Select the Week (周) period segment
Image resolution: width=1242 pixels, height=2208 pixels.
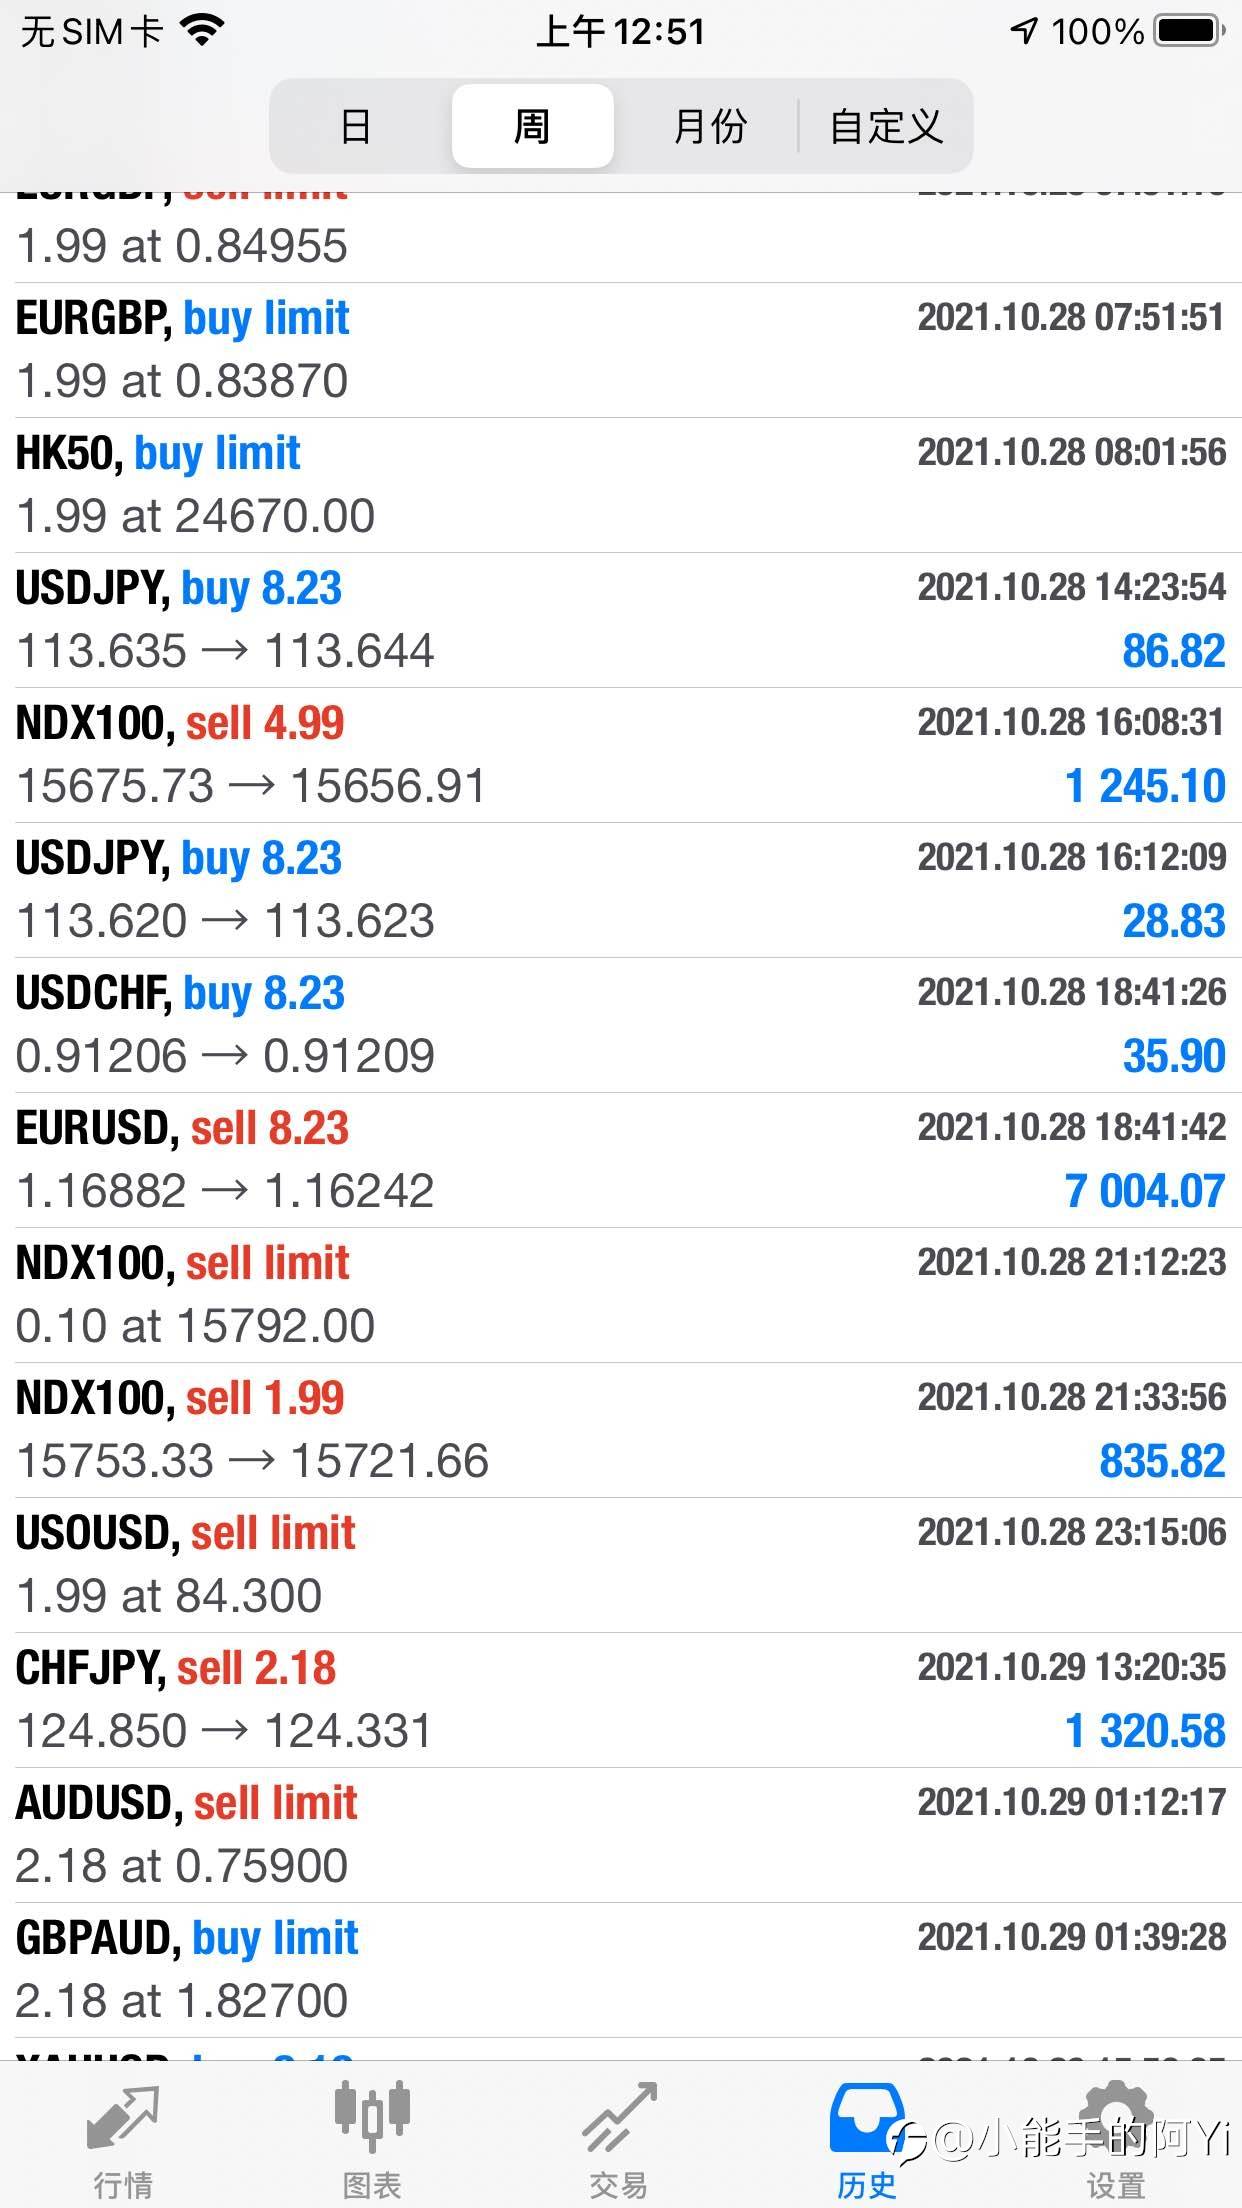532,127
